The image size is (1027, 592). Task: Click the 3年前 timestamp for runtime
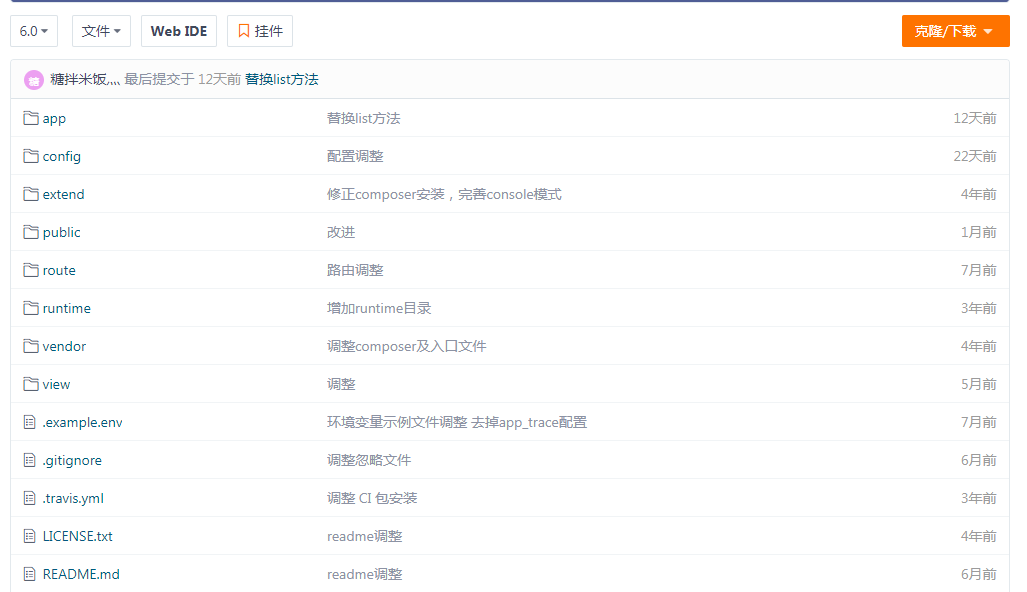979,308
